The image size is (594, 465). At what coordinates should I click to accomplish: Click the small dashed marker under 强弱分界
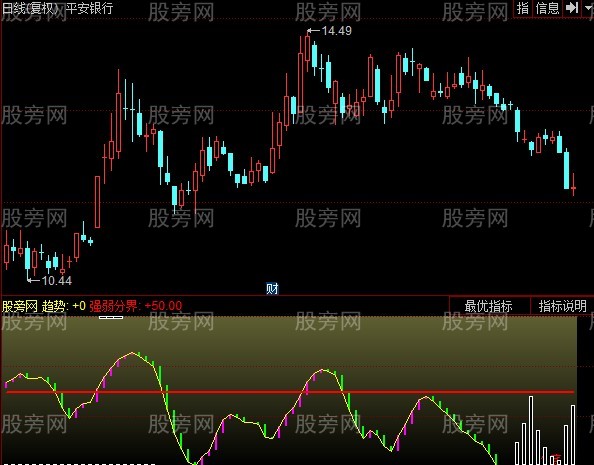pyautogui.click(x=111, y=318)
